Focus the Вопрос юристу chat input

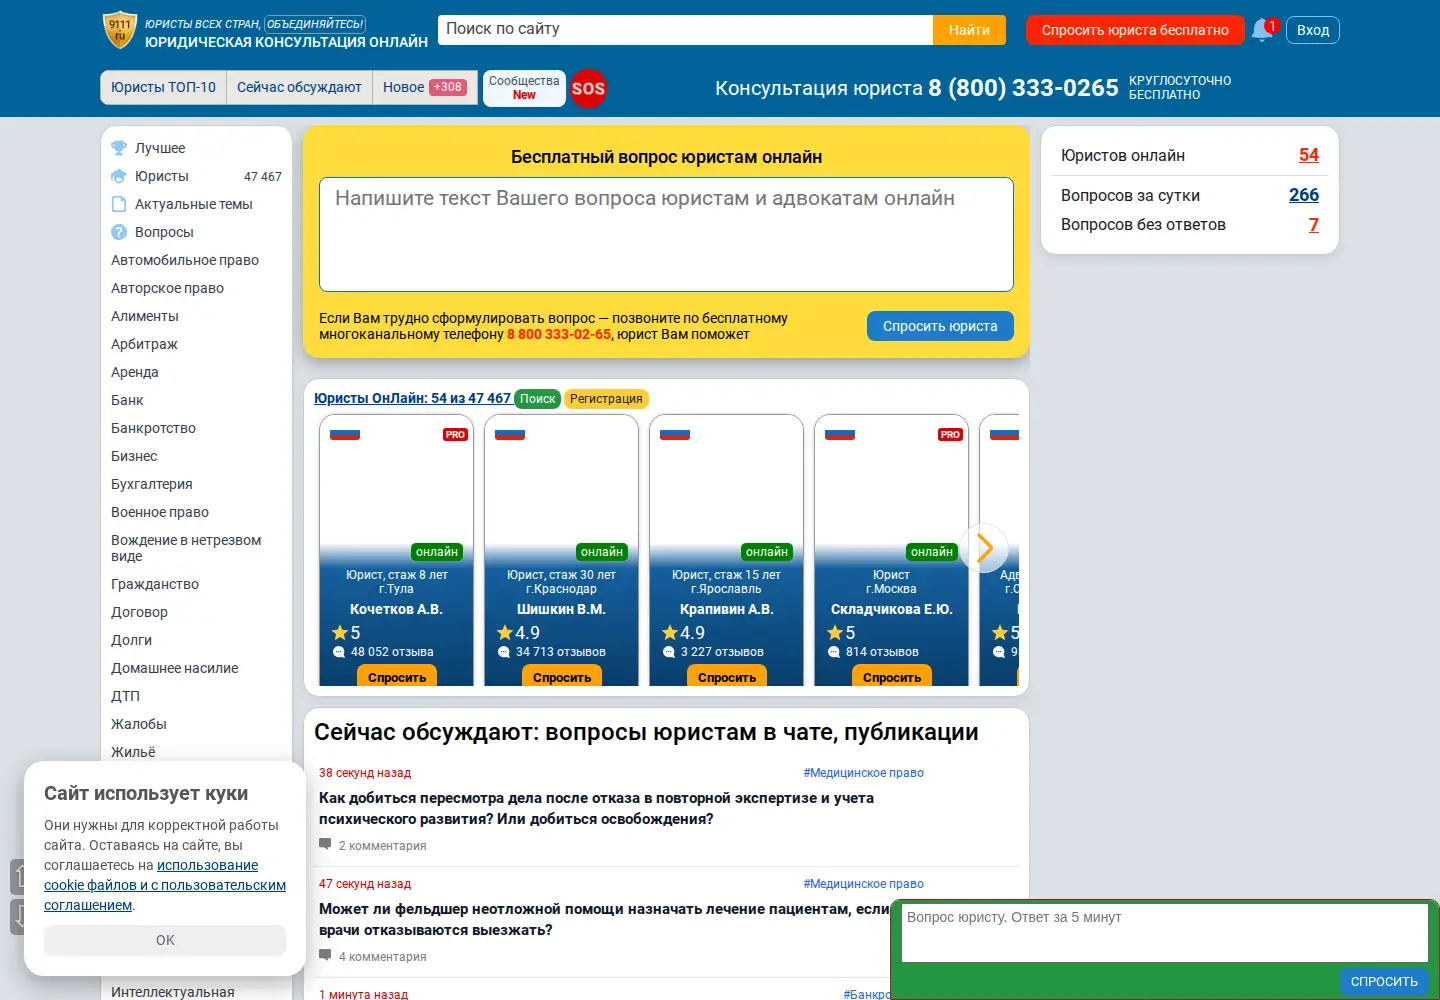(x=1164, y=933)
